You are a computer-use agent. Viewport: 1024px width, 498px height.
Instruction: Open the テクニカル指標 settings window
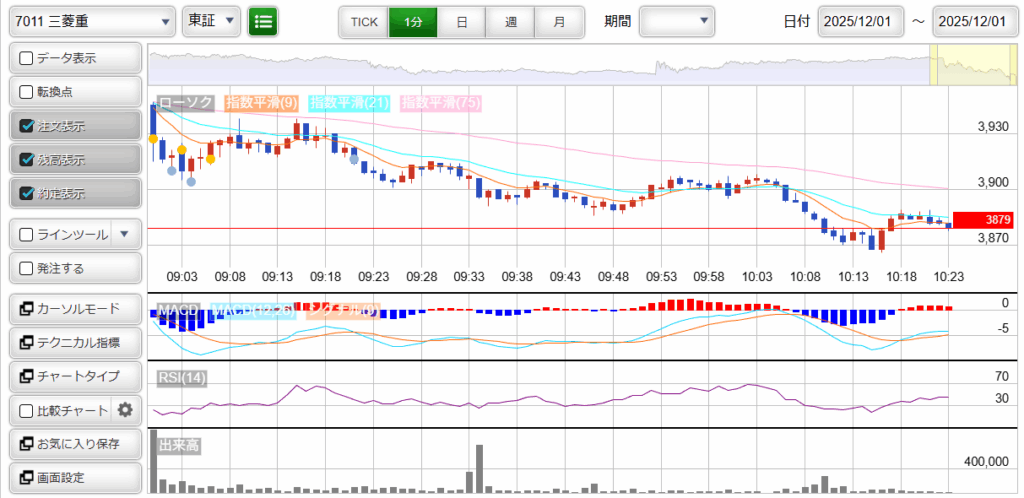click(x=74, y=343)
